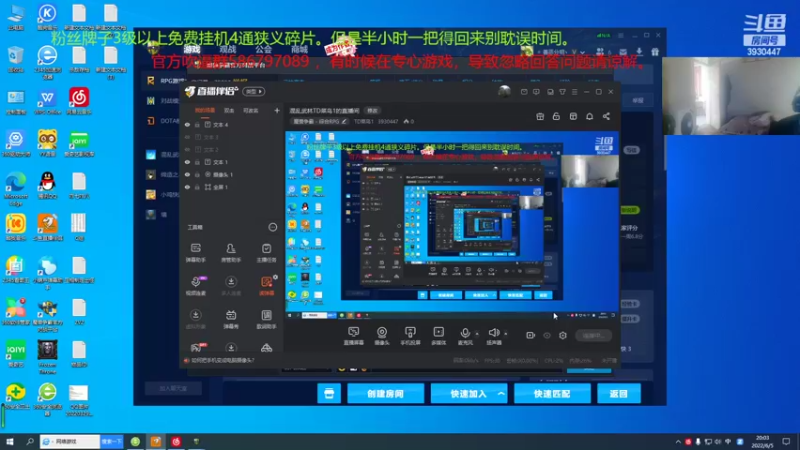Toggle visibility of 全屏 1 layer
The height and width of the screenshot is (450, 800).
pyautogui.click(x=187, y=187)
